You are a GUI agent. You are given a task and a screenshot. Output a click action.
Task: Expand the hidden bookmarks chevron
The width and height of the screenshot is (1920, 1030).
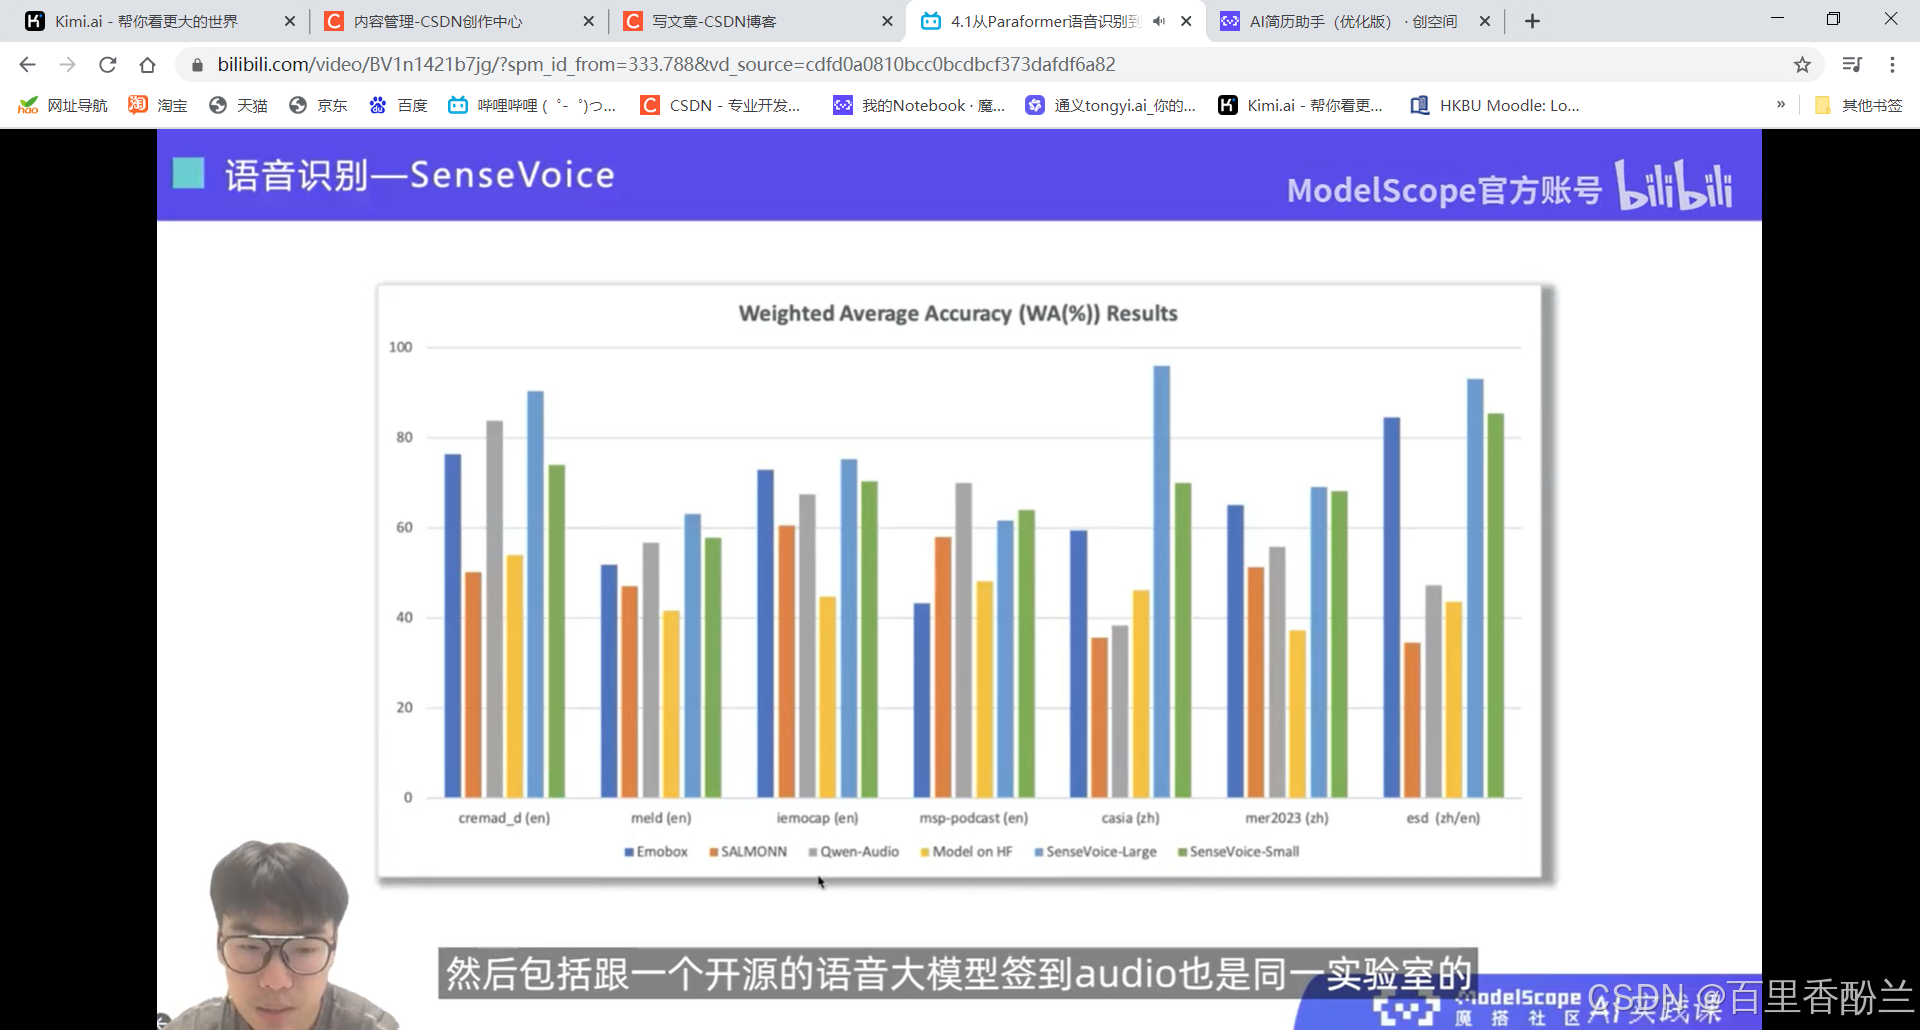pyautogui.click(x=1780, y=104)
